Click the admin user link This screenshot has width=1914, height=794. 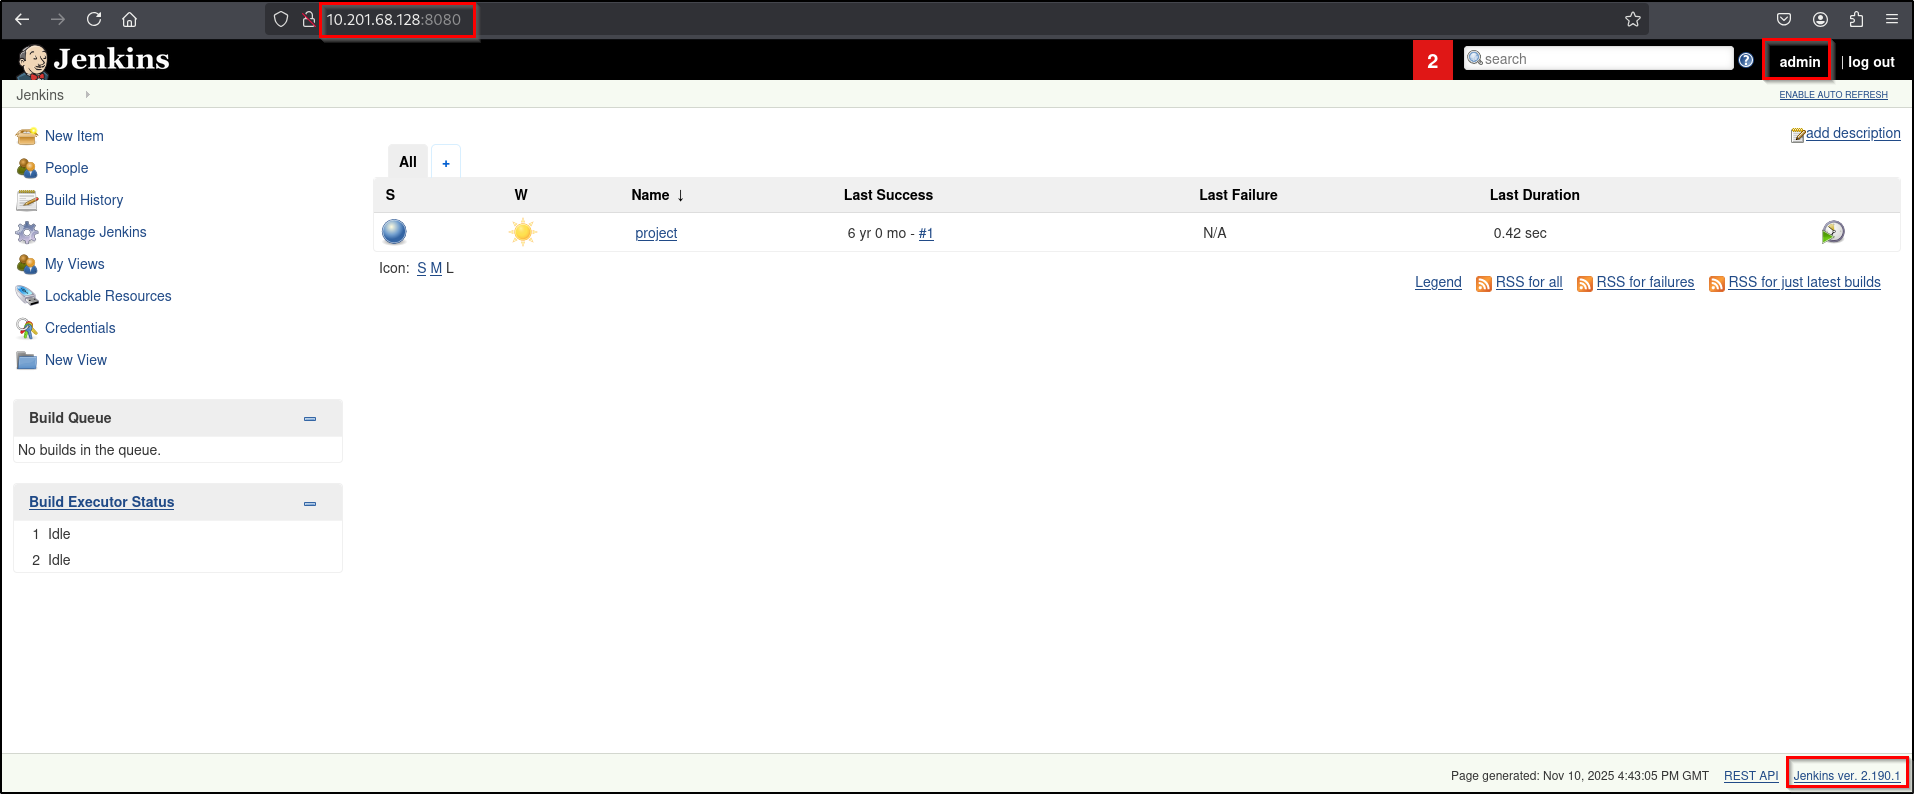(1799, 62)
